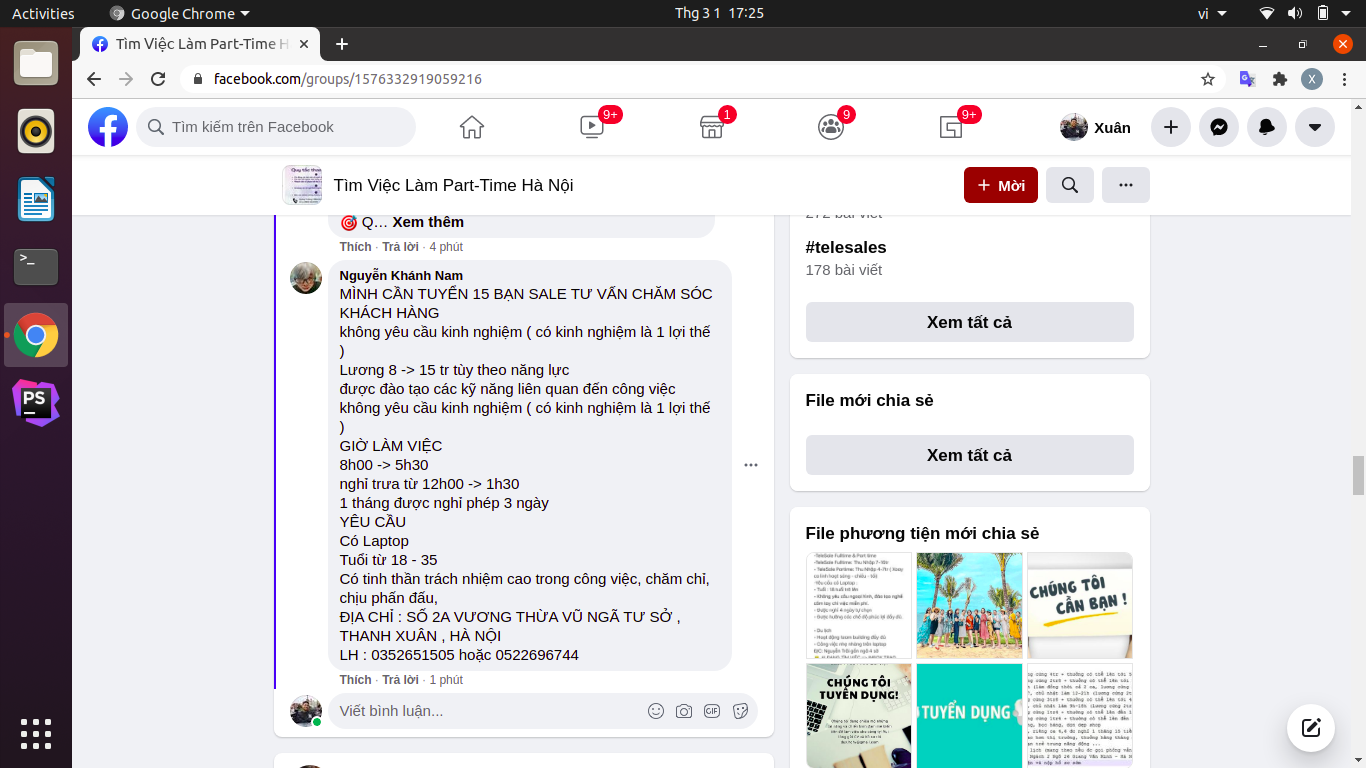Viewport: 1366px width, 768px height.
Task: Reload the page in Chrome
Action: [158, 79]
